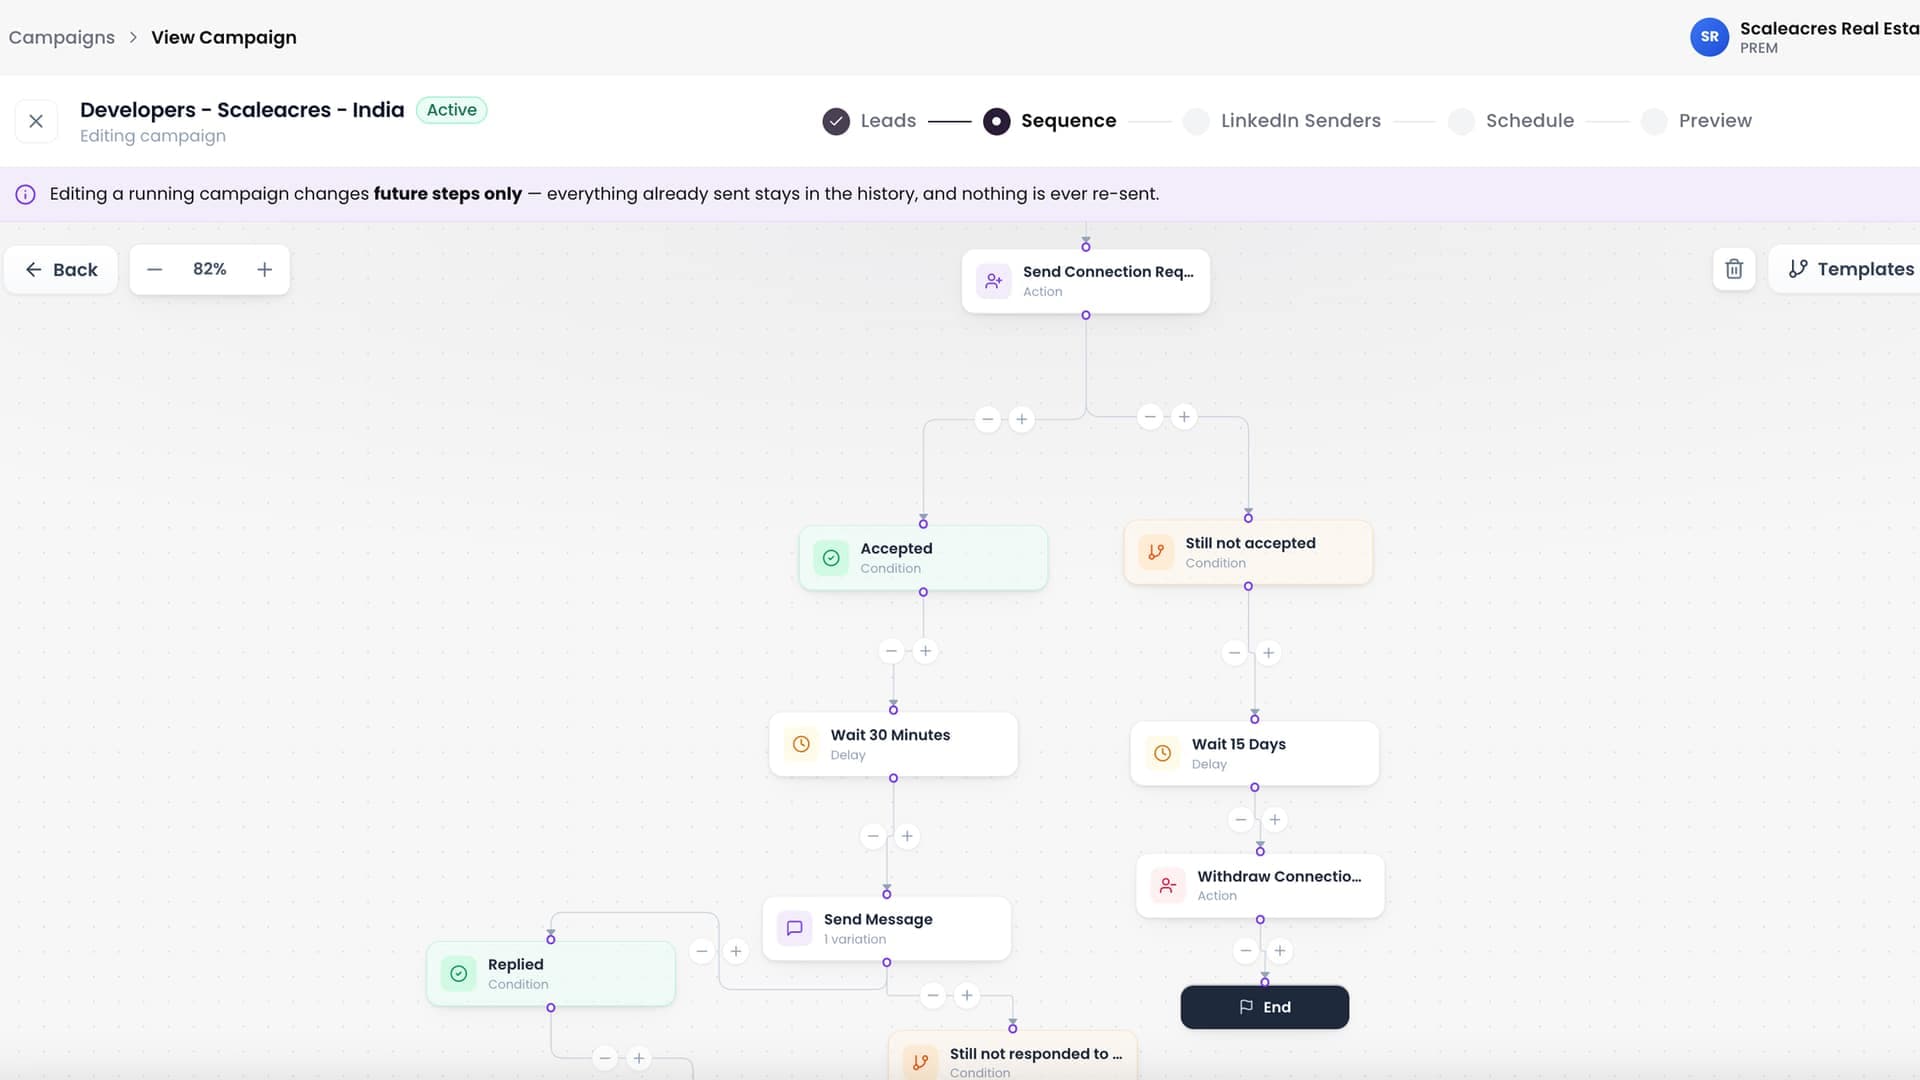Add a step below Withdraw Connection

1279,951
